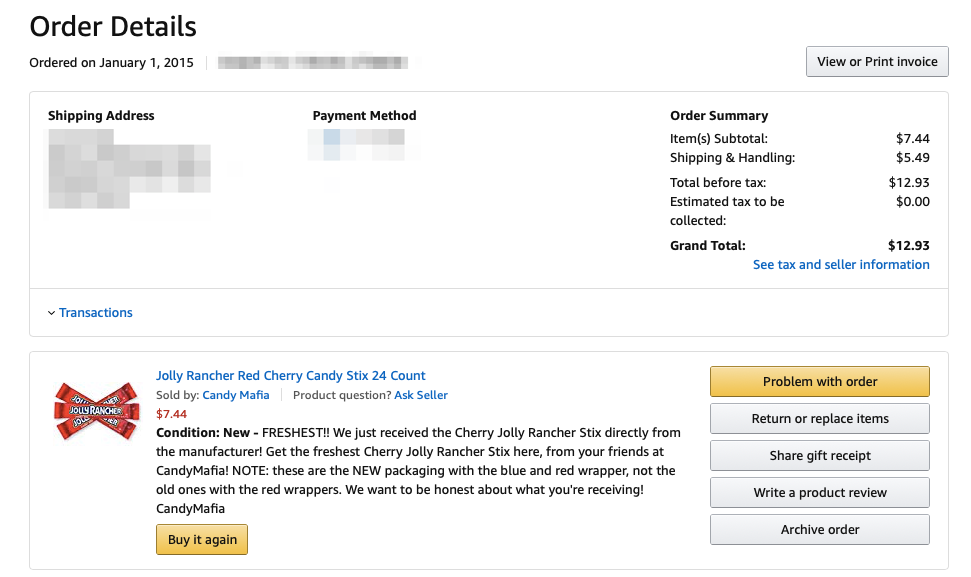Click View or Print invoice button
Image resolution: width=971 pixels, height=577 pixels.
coord(877,62)
